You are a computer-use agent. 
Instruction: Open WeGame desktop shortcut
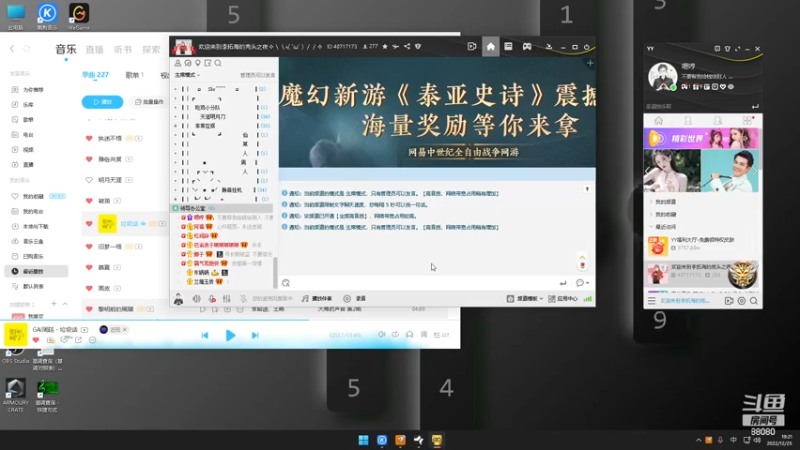pyautogui.click(x=79, y=16)
